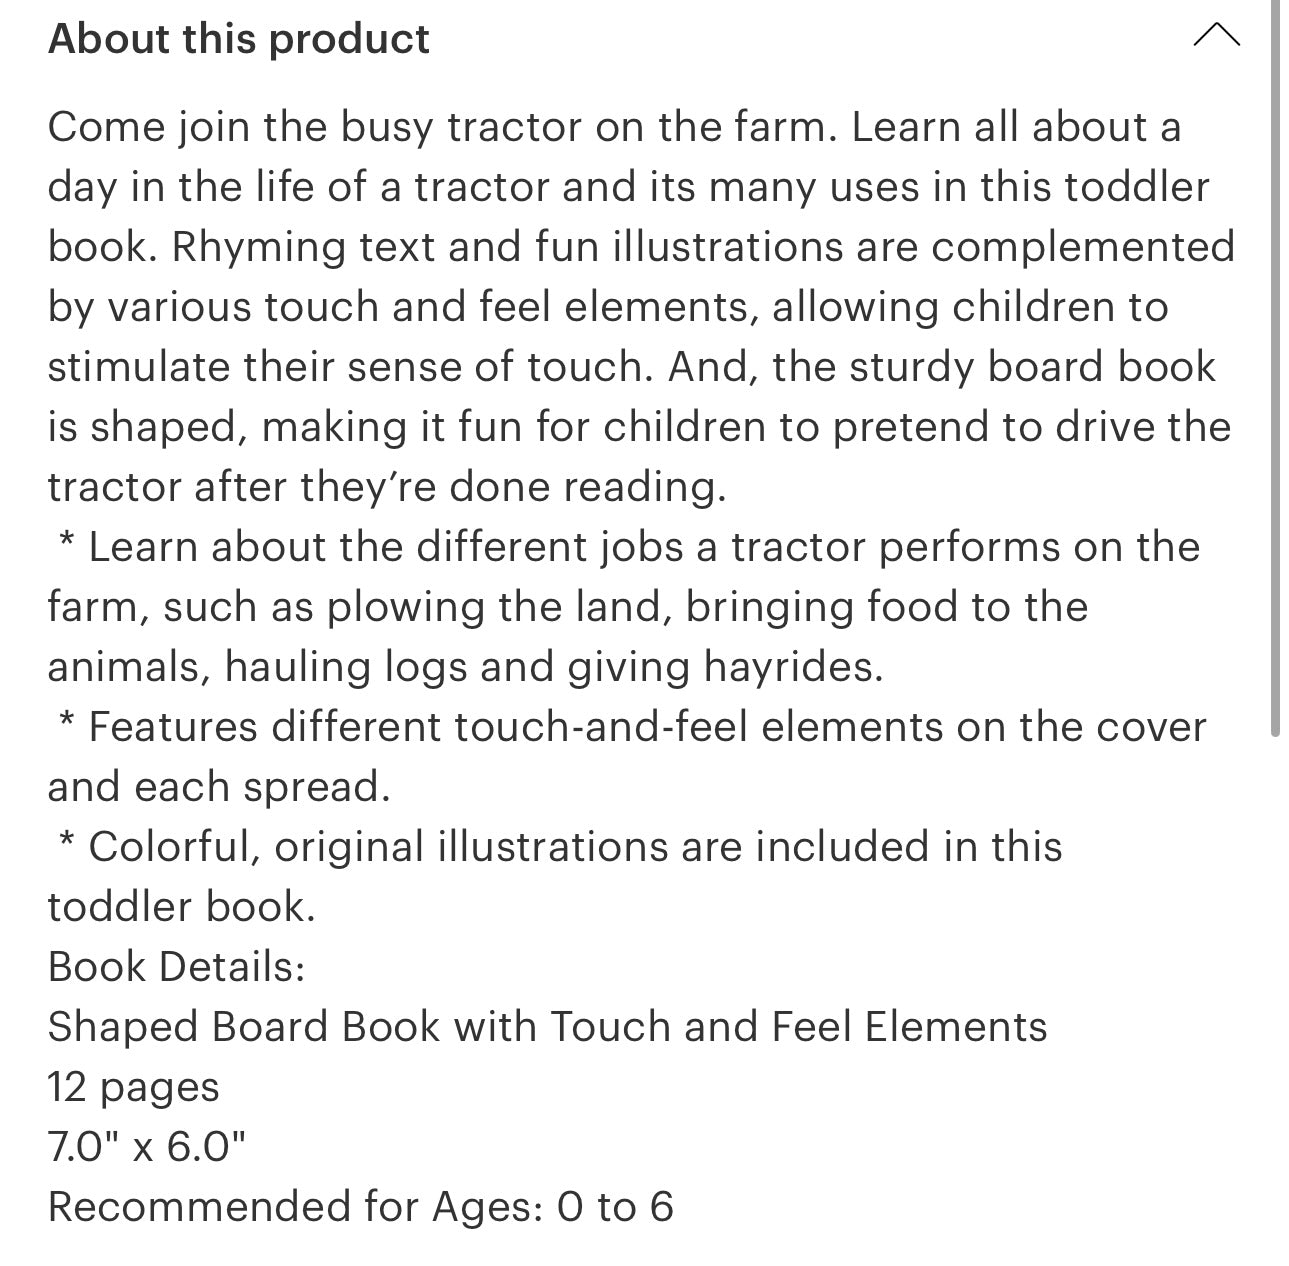Click the Book Details: label
The width and height of the screenshot is (1289, 1266).
[x=176, y=967]
